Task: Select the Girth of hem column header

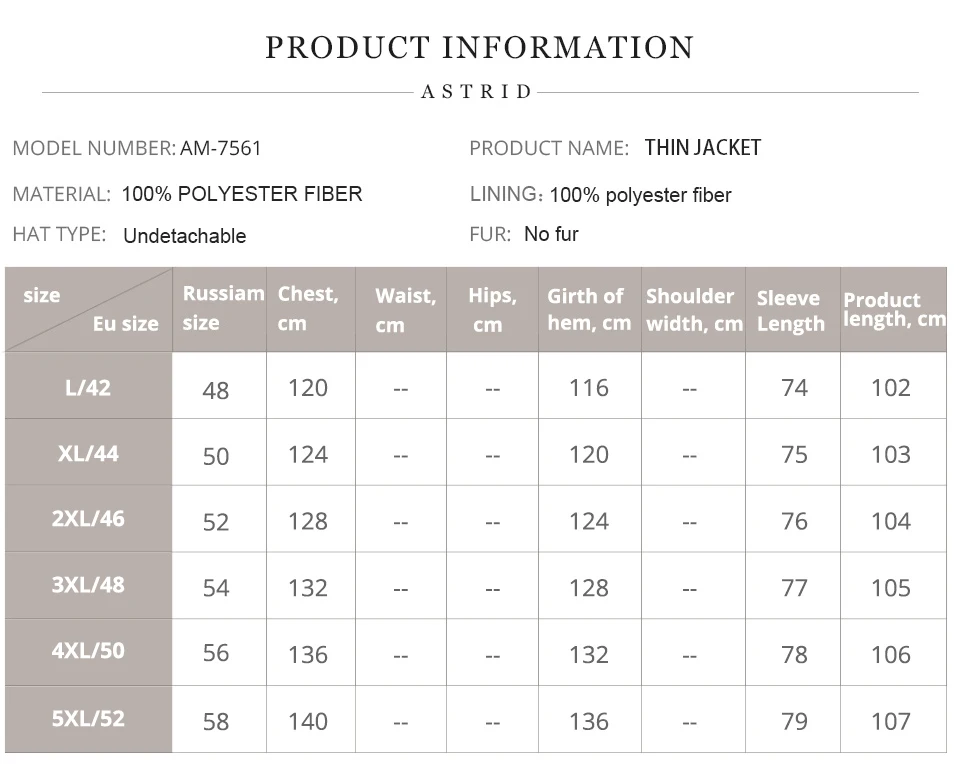Action: (x=588, y=309)
